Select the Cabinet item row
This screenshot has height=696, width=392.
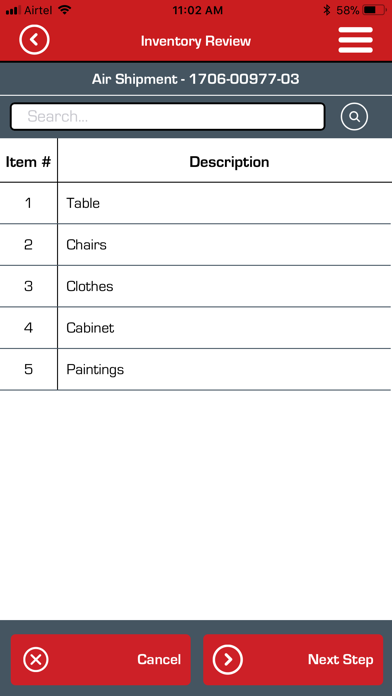[196, 328]
